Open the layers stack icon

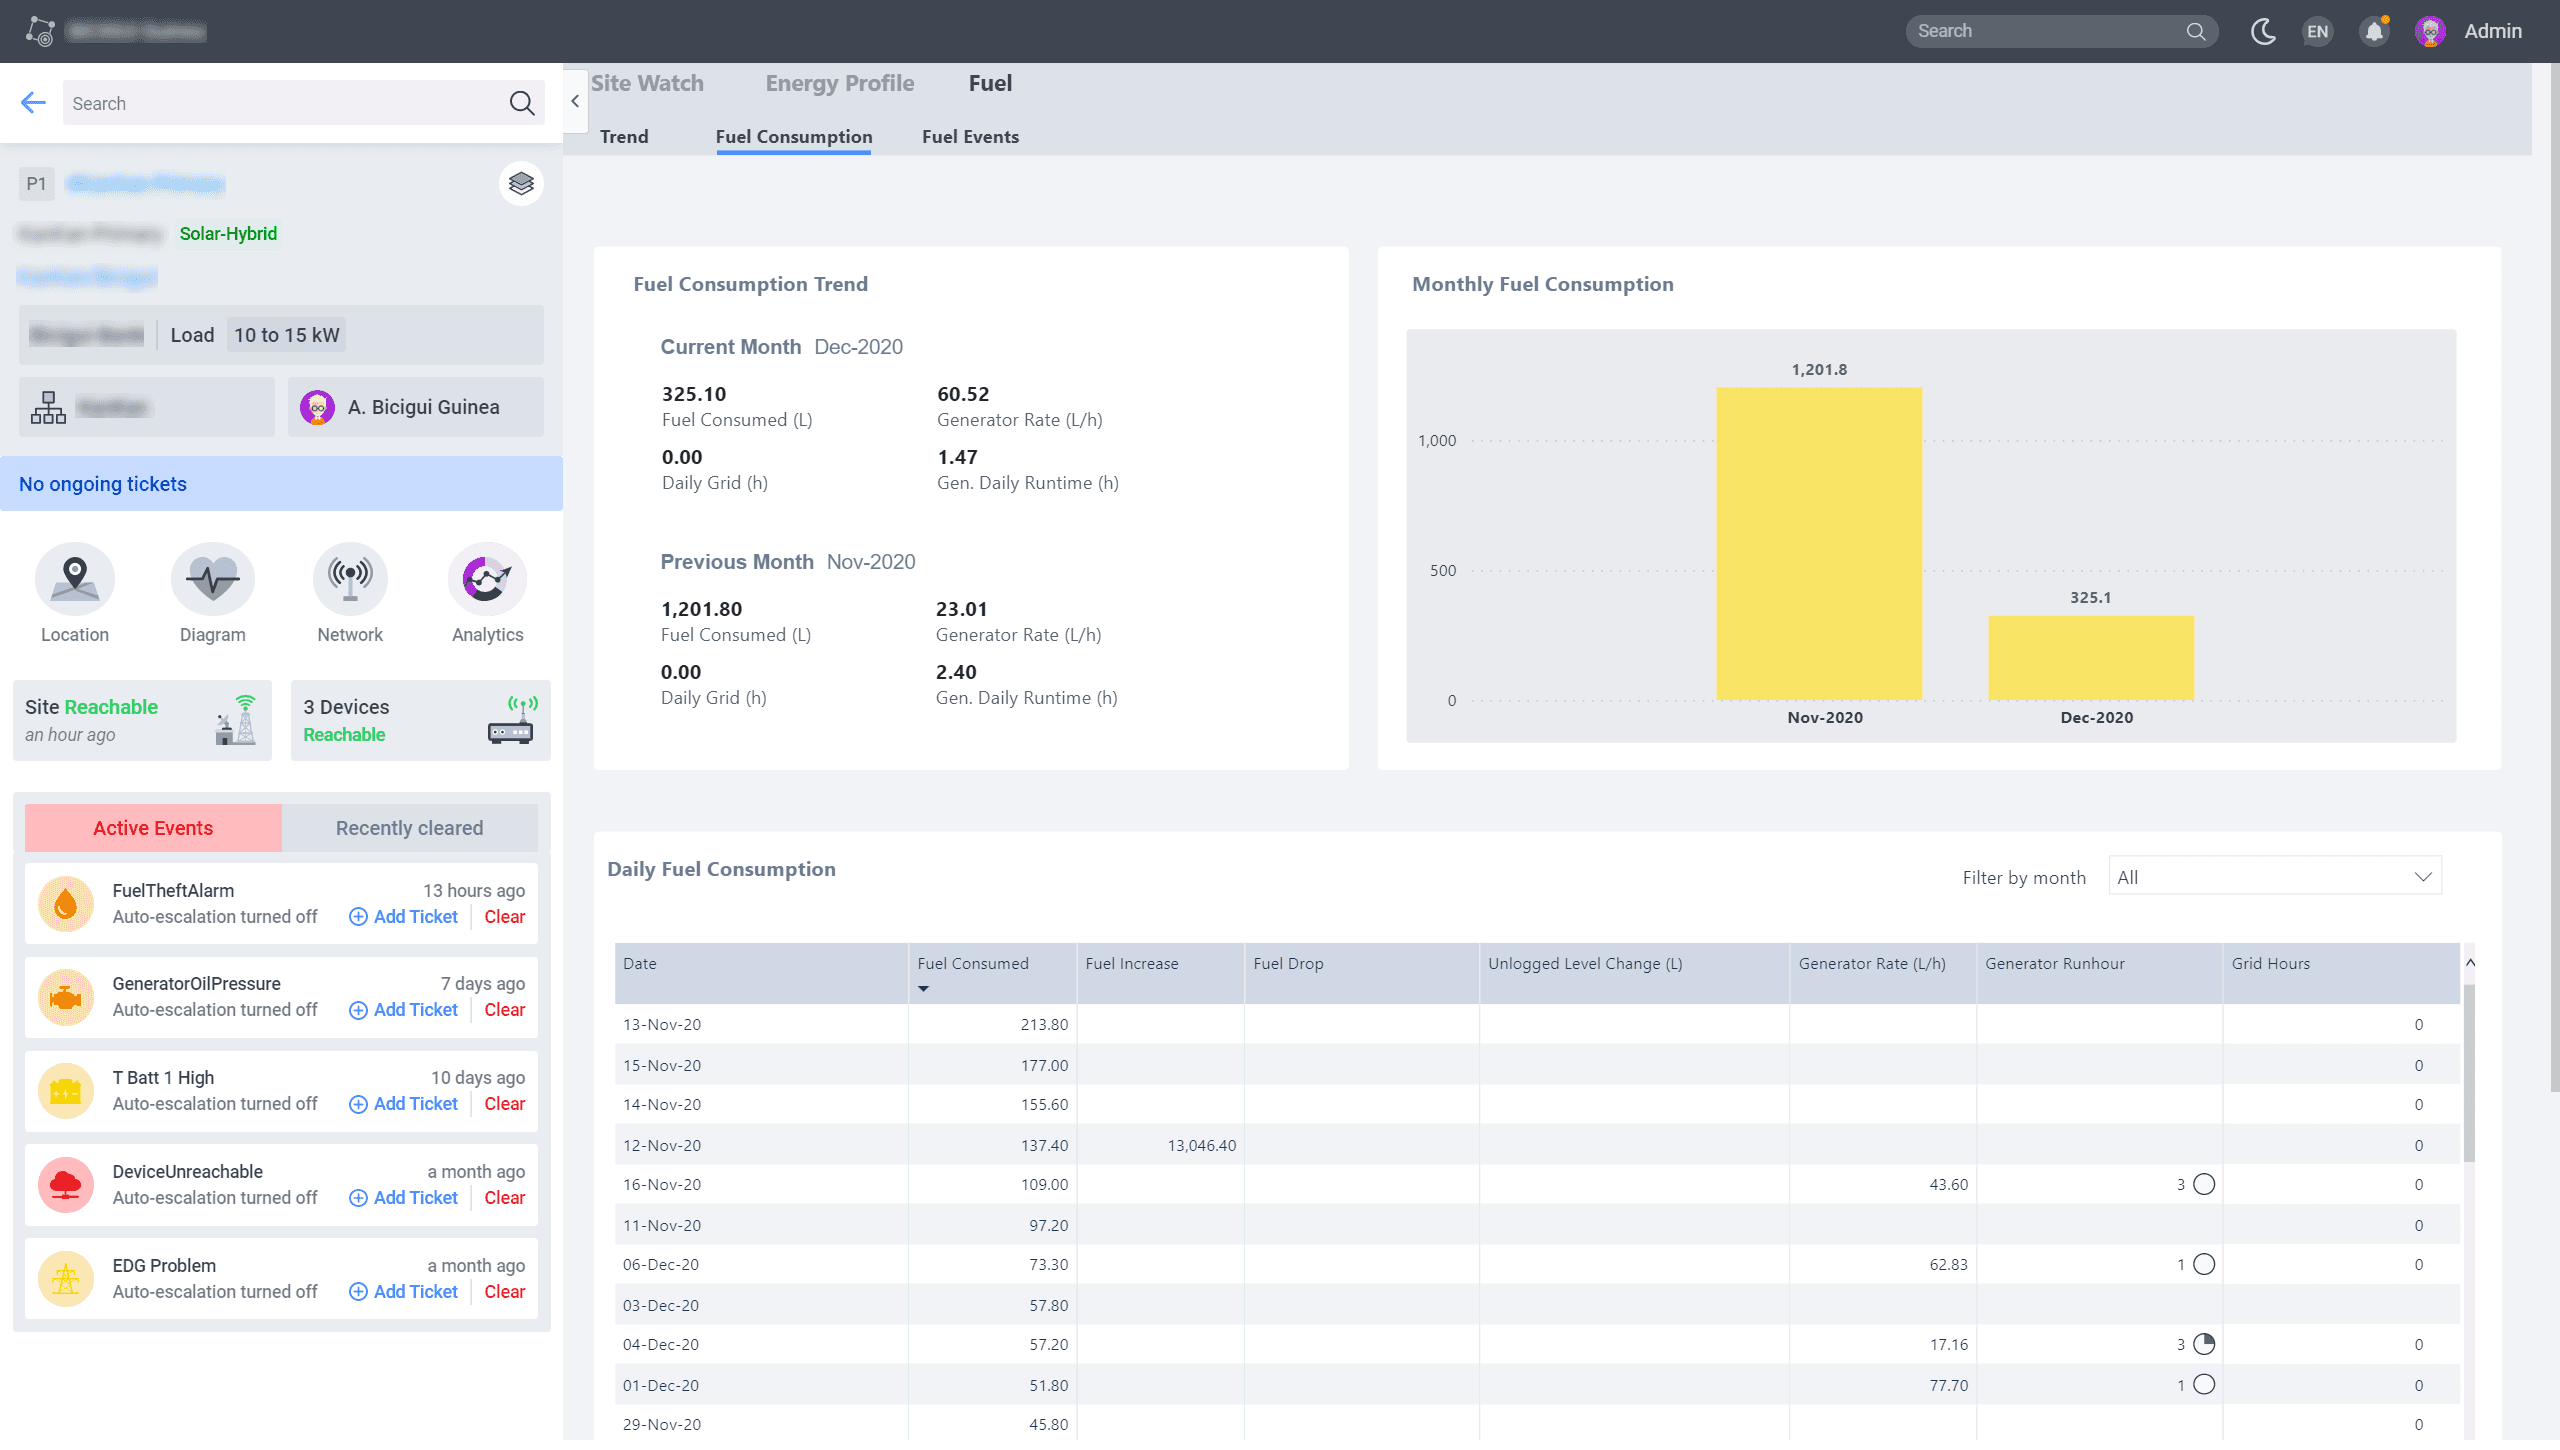[x=521, y=183]
